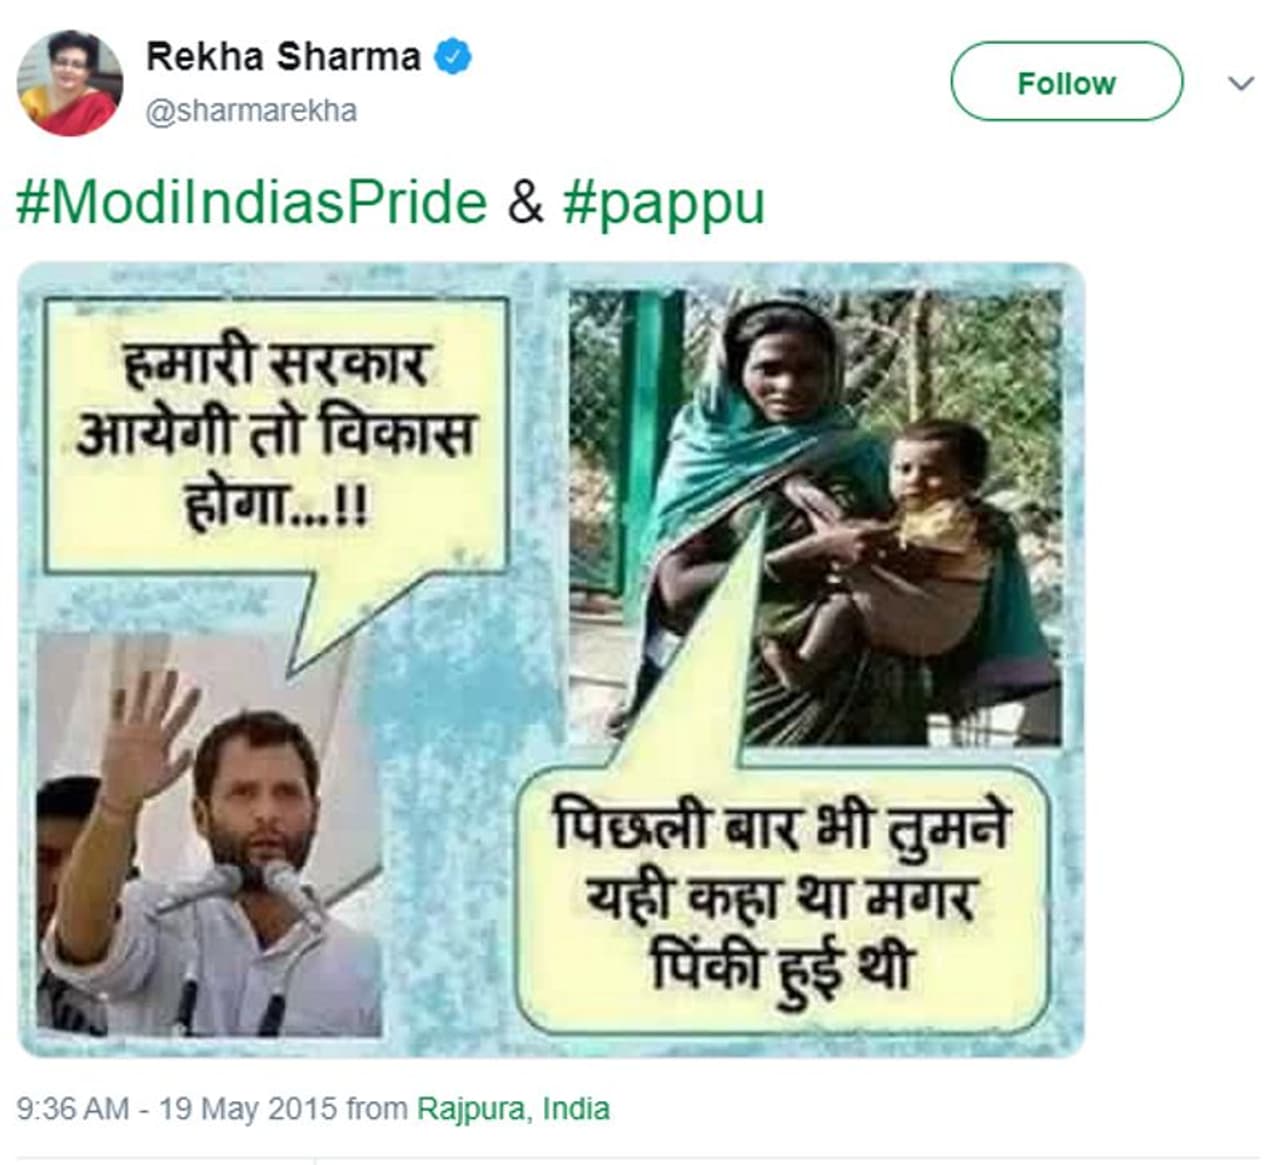Open the #ModiIndiasPride hashtag
The image size is (1280, 1165).
(252, 202)
